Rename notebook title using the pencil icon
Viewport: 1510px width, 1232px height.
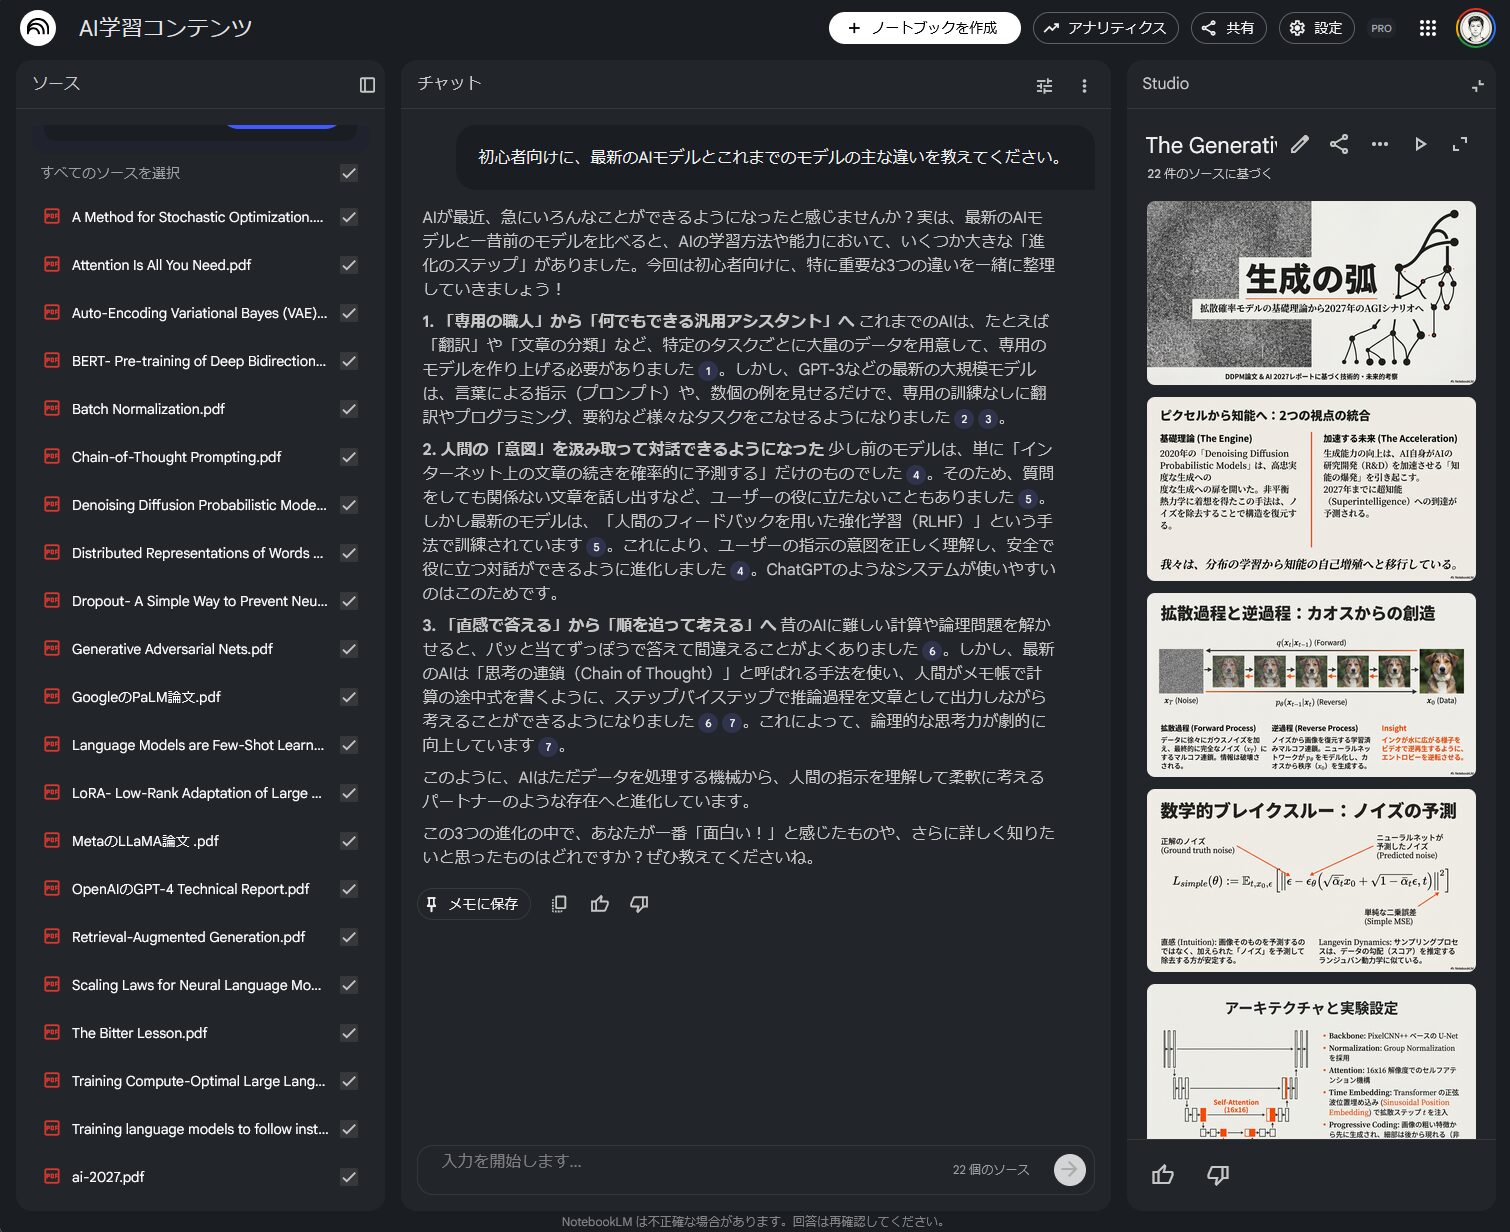(1298, 145)
